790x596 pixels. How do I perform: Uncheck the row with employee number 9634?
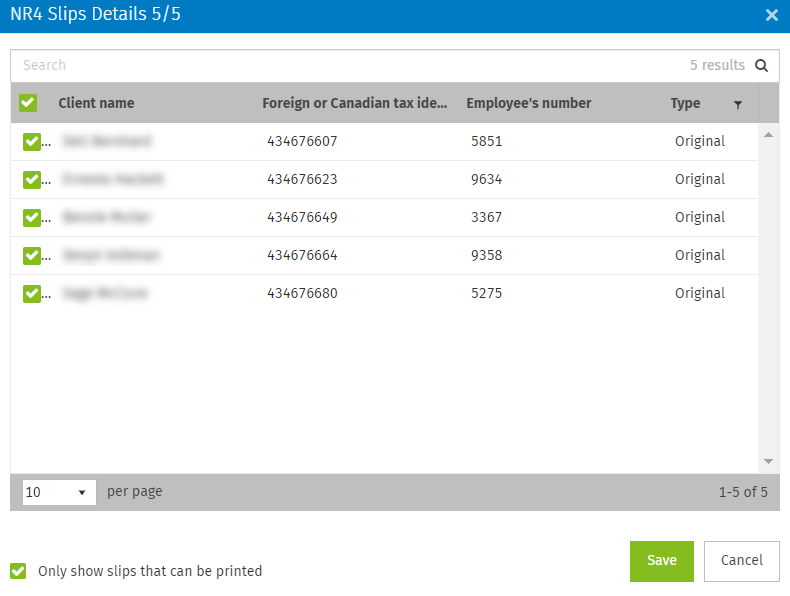point(31,180)
